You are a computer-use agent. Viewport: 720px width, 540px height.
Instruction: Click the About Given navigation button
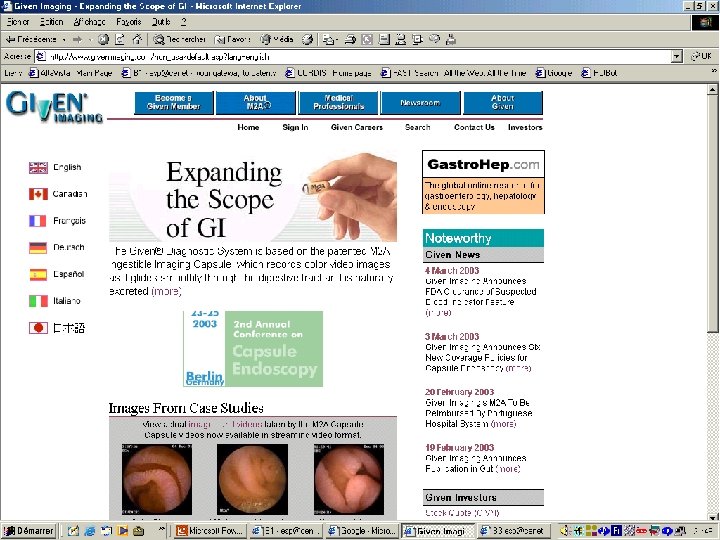click(x=503, y=102)
